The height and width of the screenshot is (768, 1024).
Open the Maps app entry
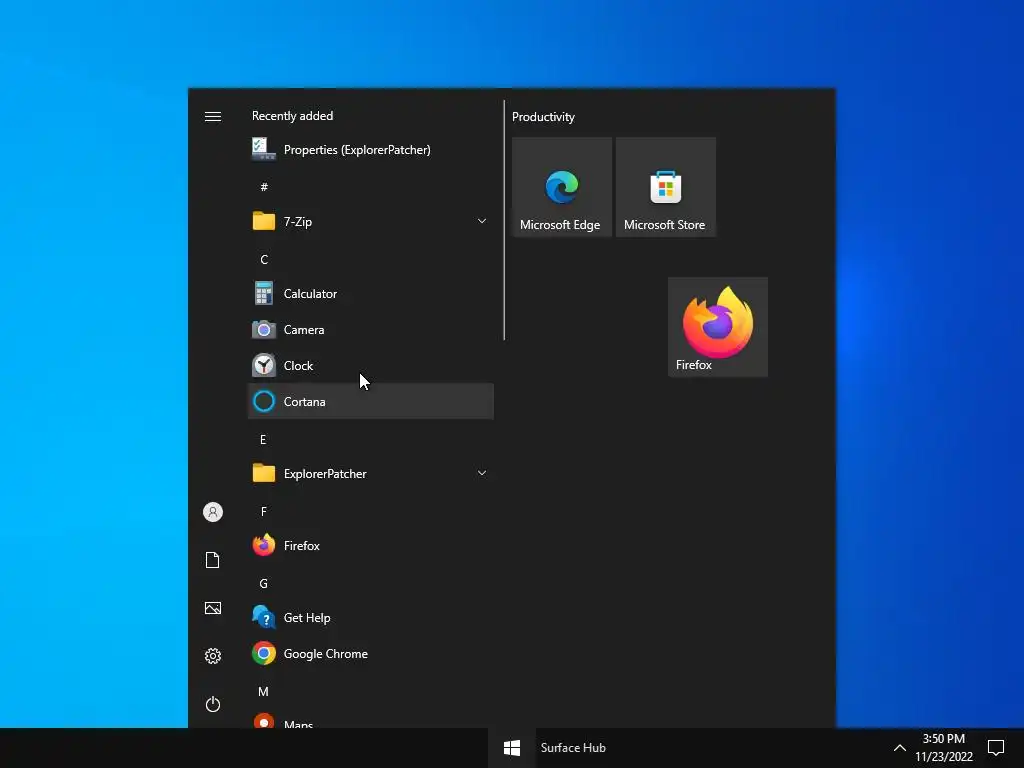[371, 720]
